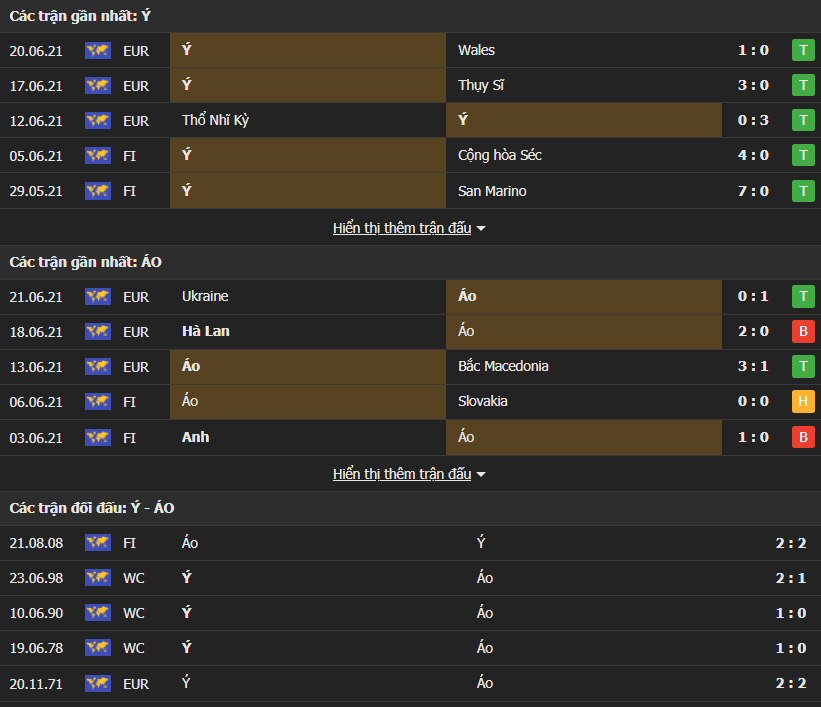The height and width of the screenshot is (707, 821).
Task: Click the red B badge for the Anh vs Áo match
Action: (802, 437)
